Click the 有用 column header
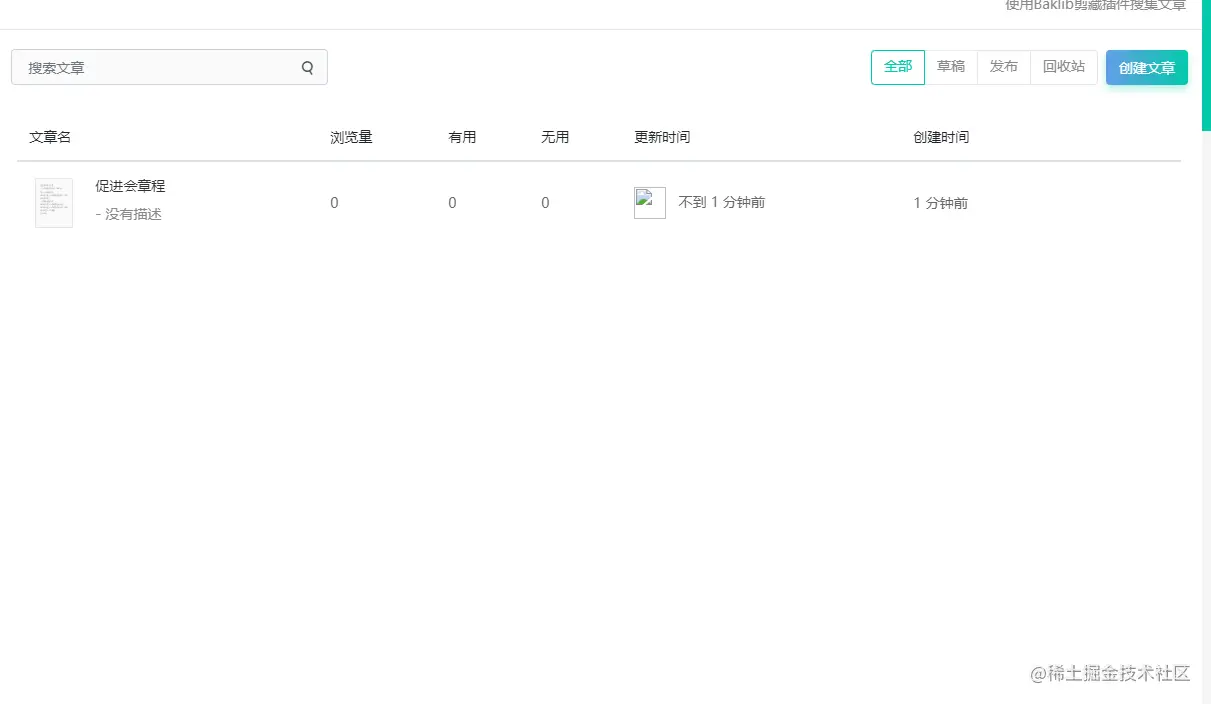This screenshot has height=704, width=1211. click(462, 137)
